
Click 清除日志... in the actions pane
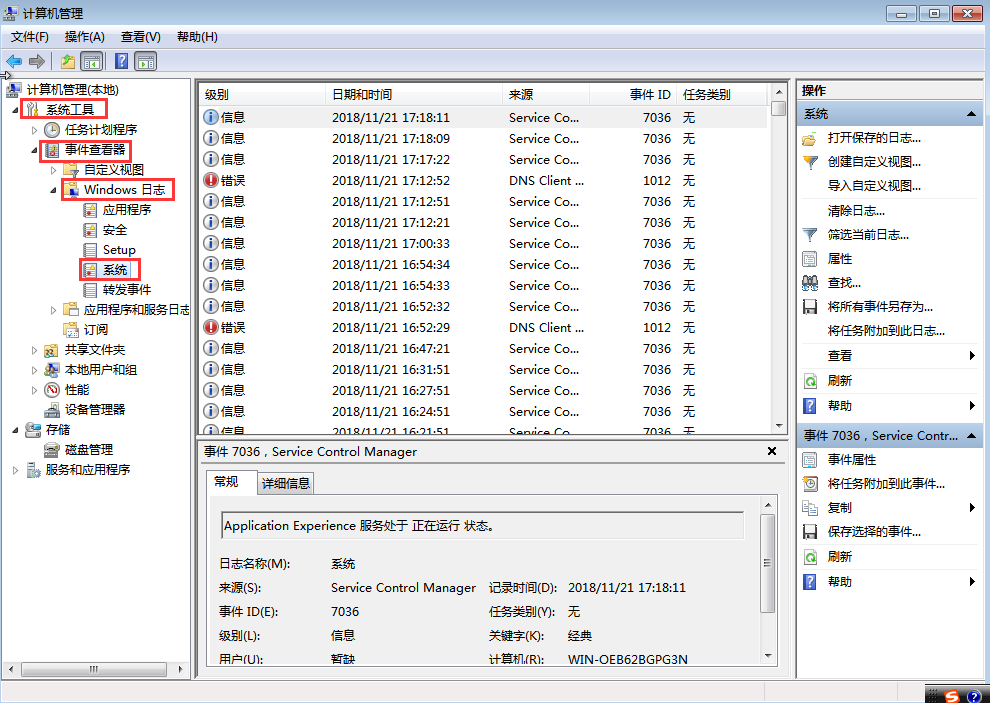click(x=856, y=211)
